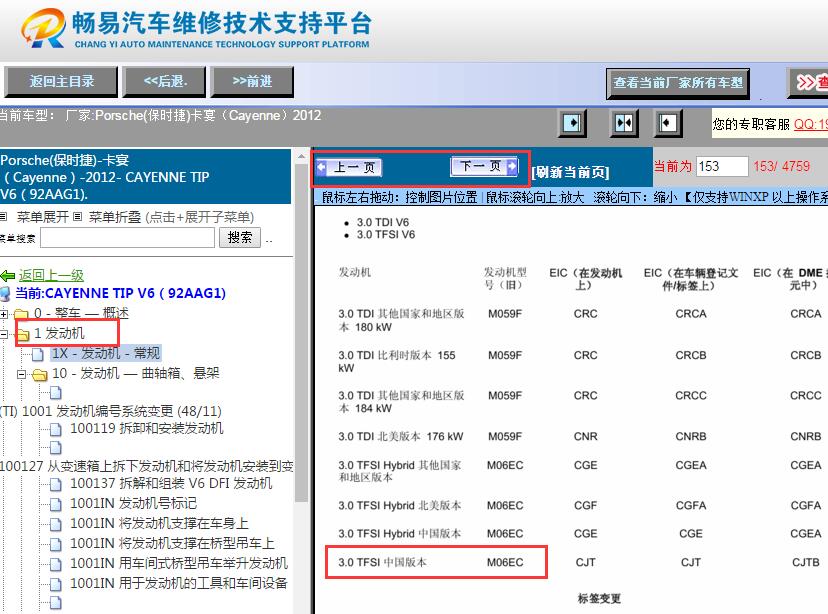
Task: Select 10 - 发动机 — 曲轴箱、悬架 folder
Action: coord(135,373)
